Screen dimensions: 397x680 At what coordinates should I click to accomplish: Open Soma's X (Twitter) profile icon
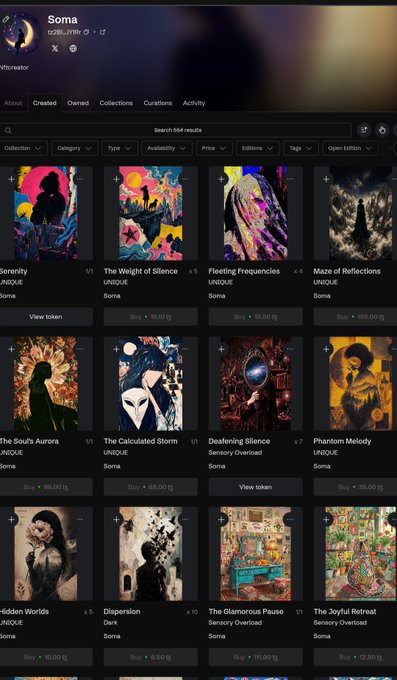(55, 49)
